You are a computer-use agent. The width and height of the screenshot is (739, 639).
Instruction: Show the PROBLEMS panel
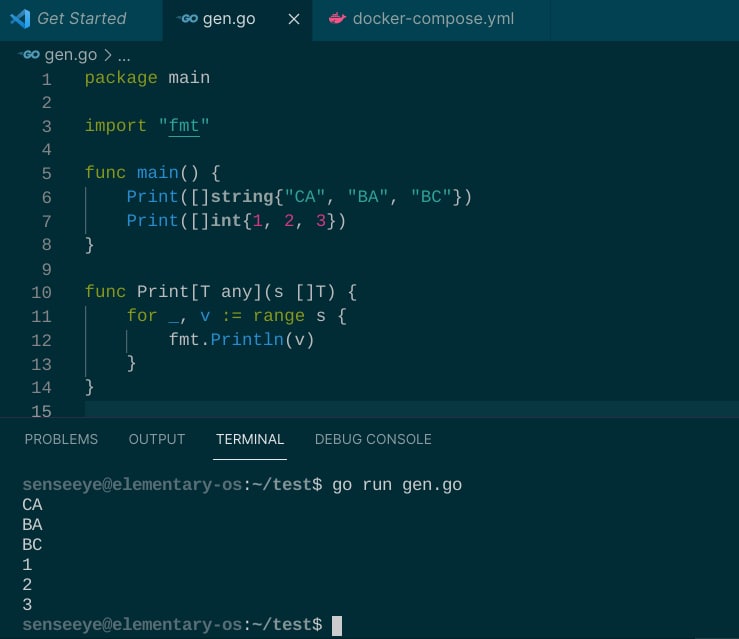click(x=61, y=439)
